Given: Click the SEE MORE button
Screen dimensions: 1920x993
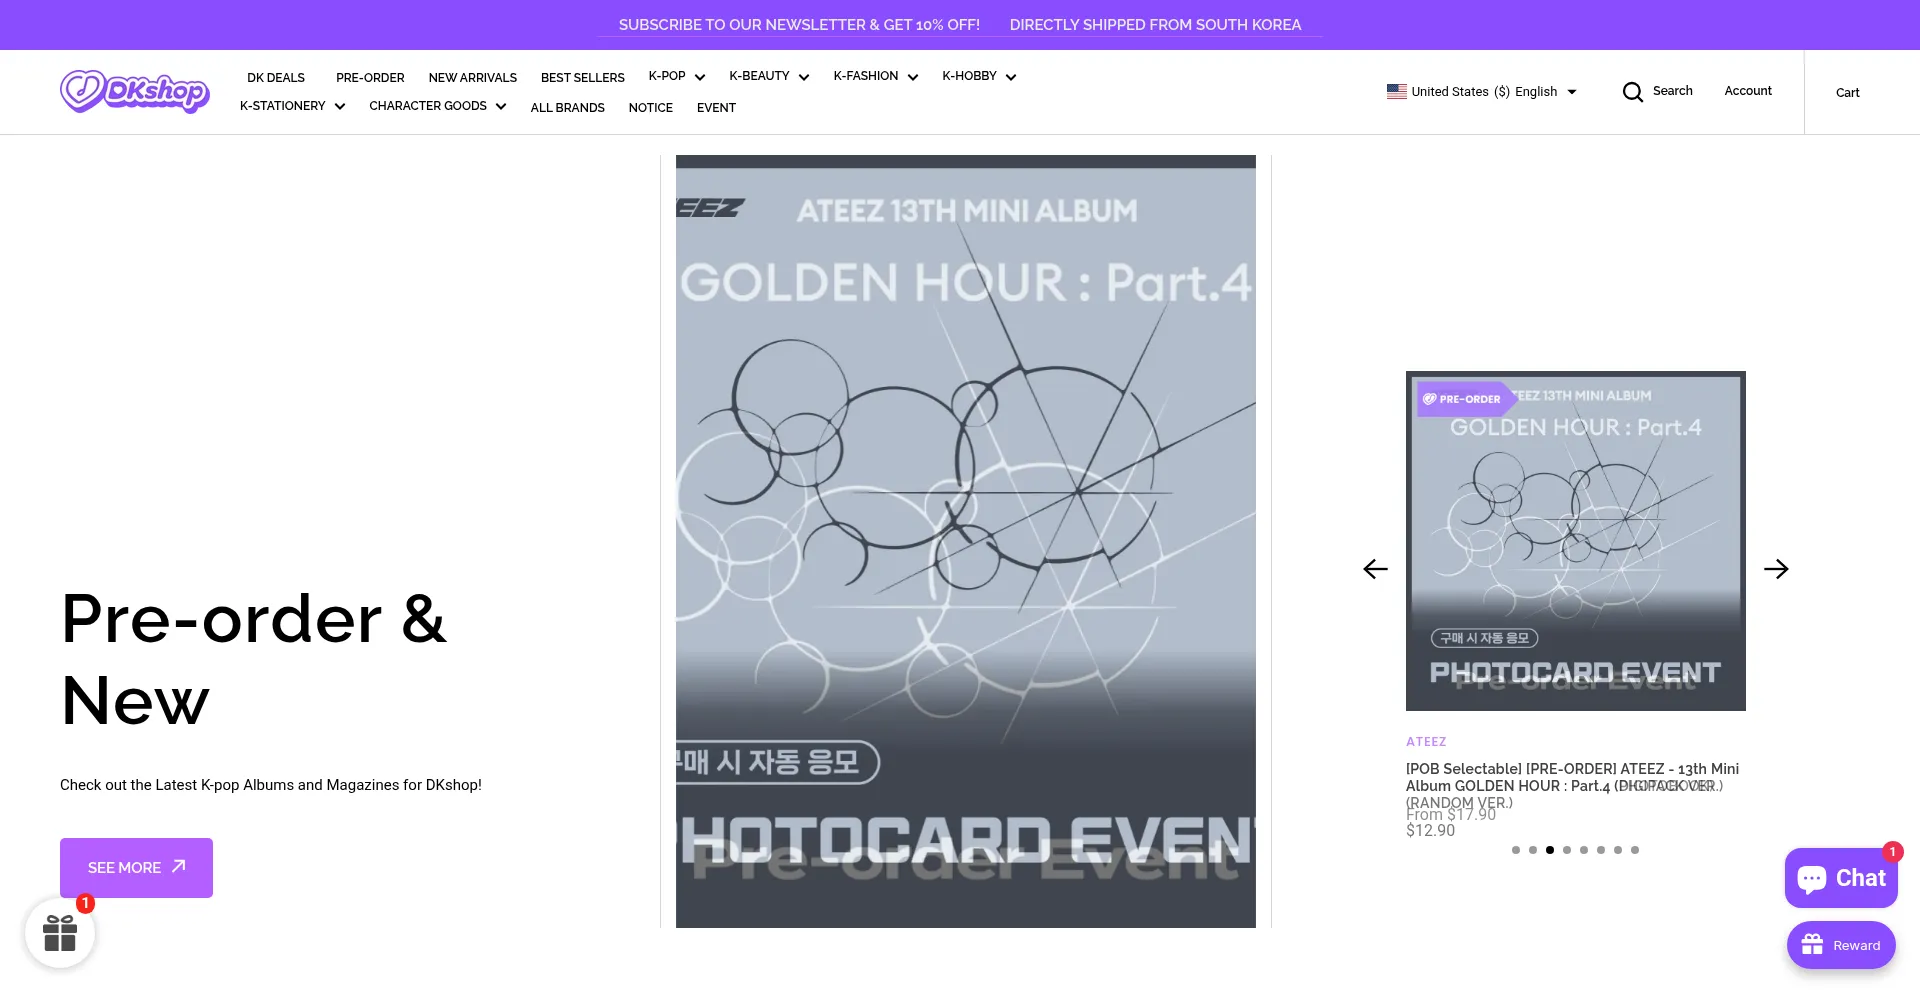Looking at the screenshot, I should coord(136,868).
